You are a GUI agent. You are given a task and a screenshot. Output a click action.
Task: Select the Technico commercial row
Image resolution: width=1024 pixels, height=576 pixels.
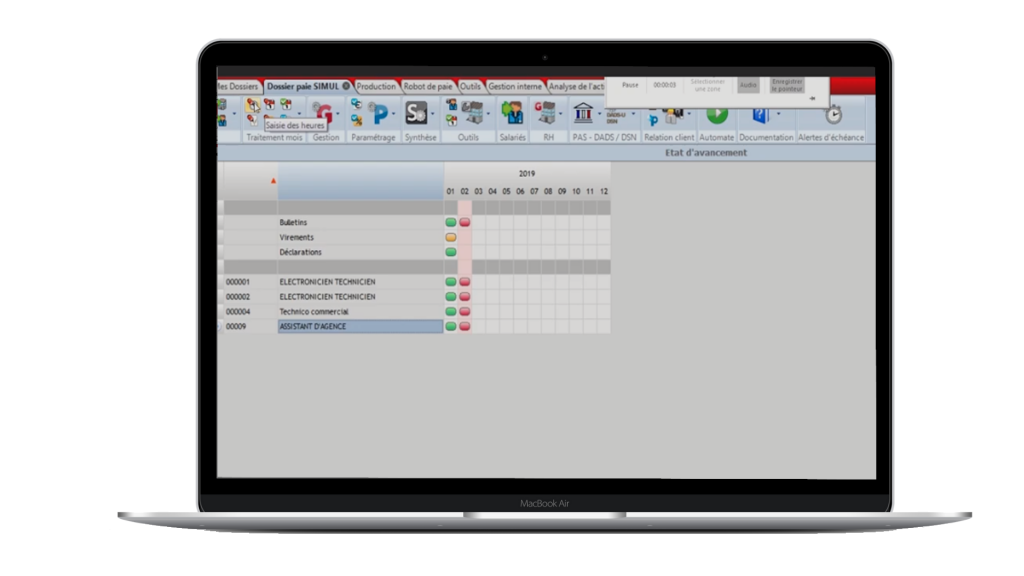pos(314,312)
